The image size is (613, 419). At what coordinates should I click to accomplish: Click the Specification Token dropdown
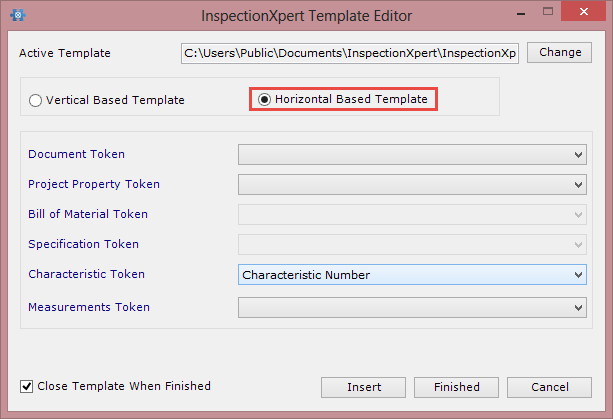coord(412,245)
